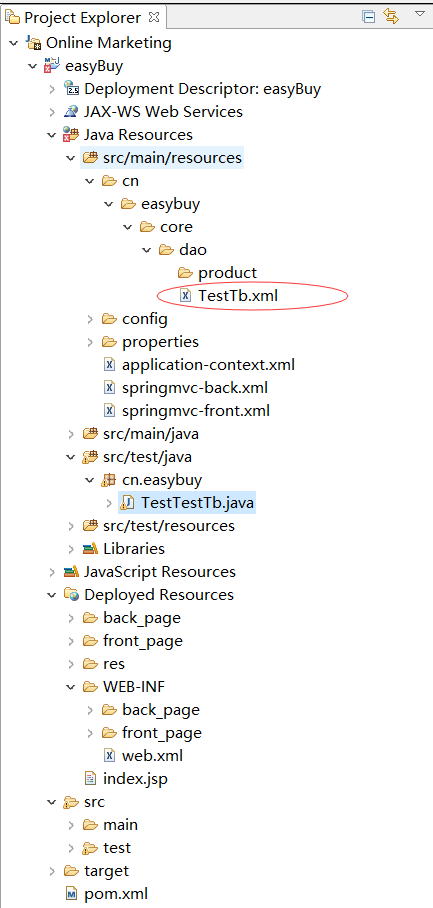Click the pom.xml Maven file icon

[x=72, y=894]
